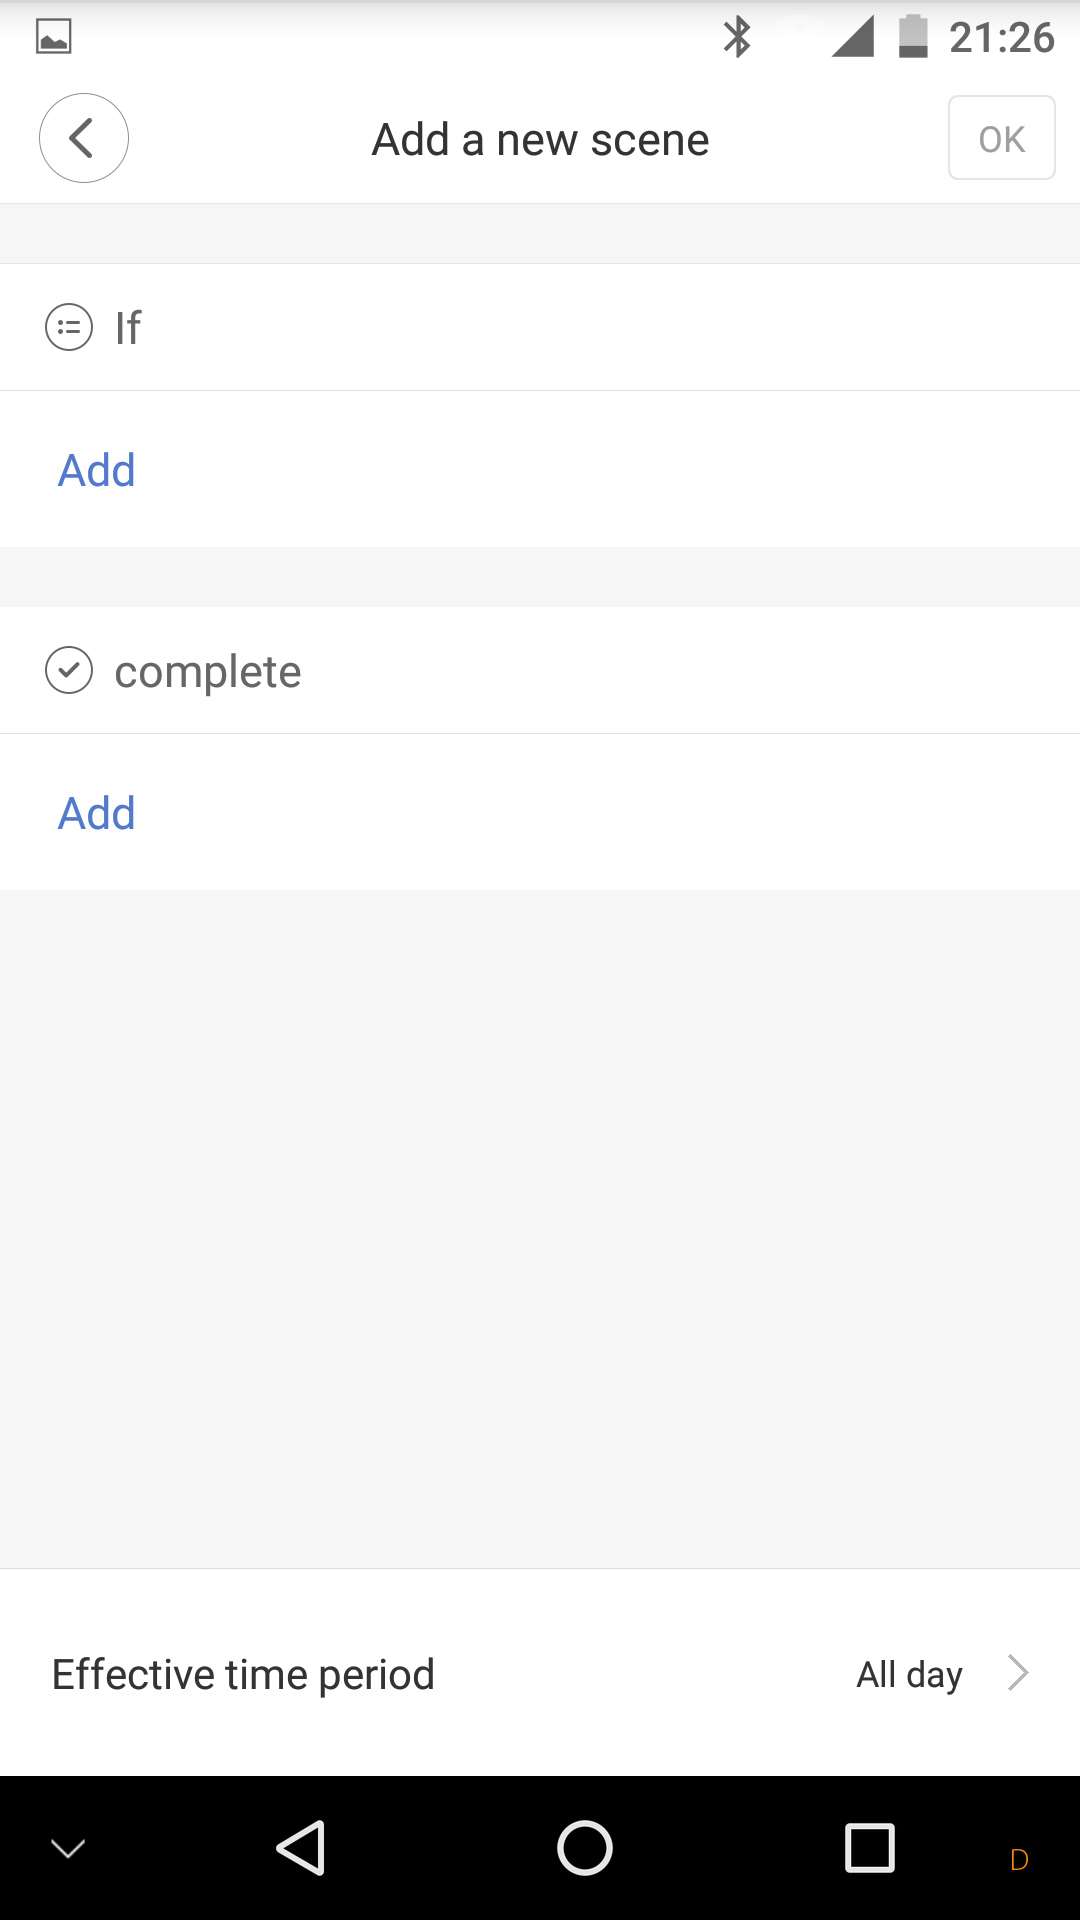Add a condition under If
The width and height of the screenshot is (1080, 1920).
point(97,470)
